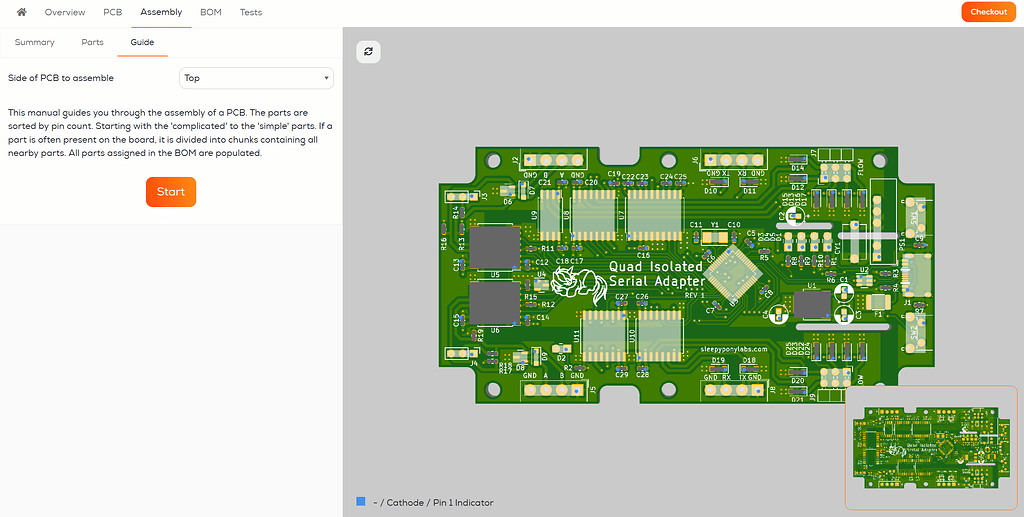Viewport: 1024px width, 517px height.
Task: Click the PCB minimap thumbnail
Action: coord(930,447)
